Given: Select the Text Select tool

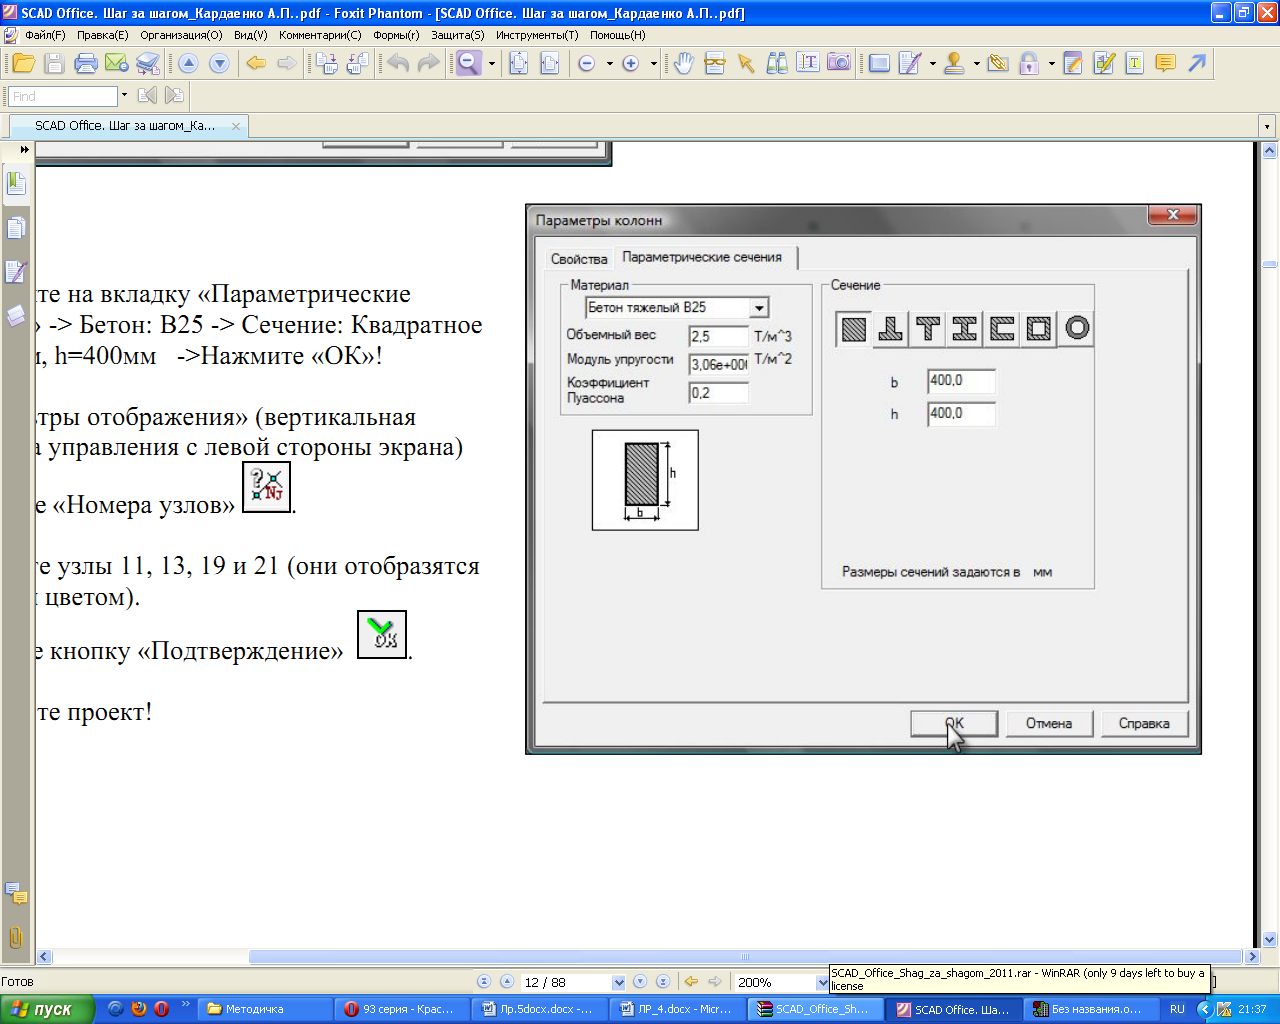Looking at the screenshot, I should click(x=808, y=63).
